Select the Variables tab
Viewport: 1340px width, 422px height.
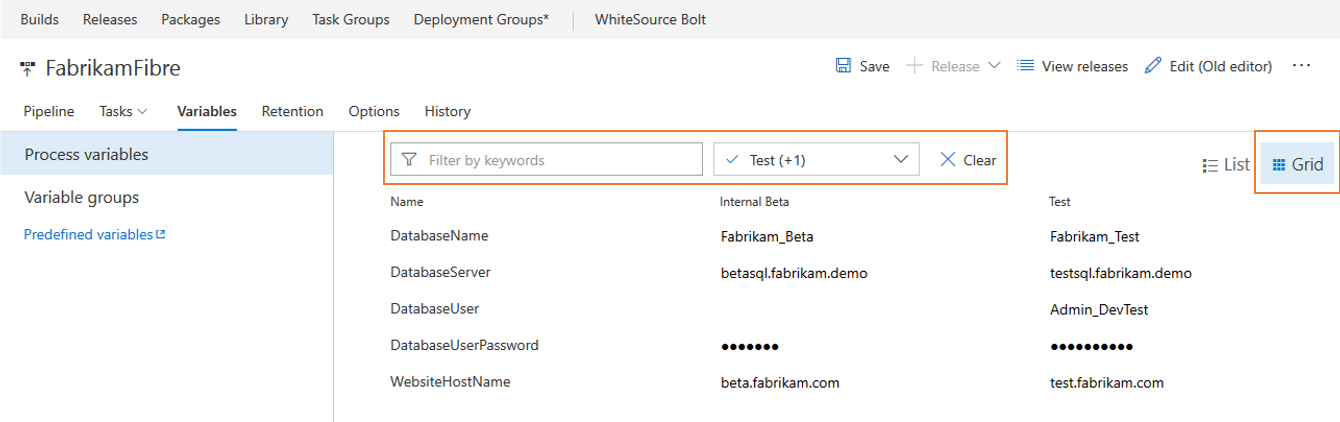tap(207, 111)
